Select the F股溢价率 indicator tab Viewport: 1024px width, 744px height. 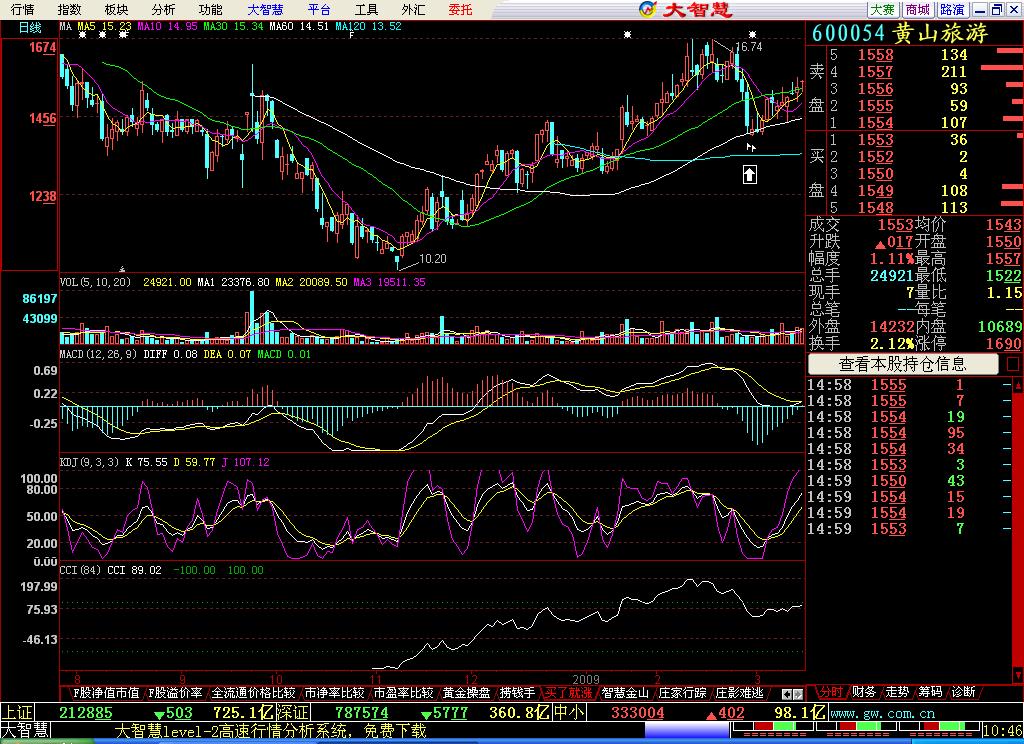175,693
